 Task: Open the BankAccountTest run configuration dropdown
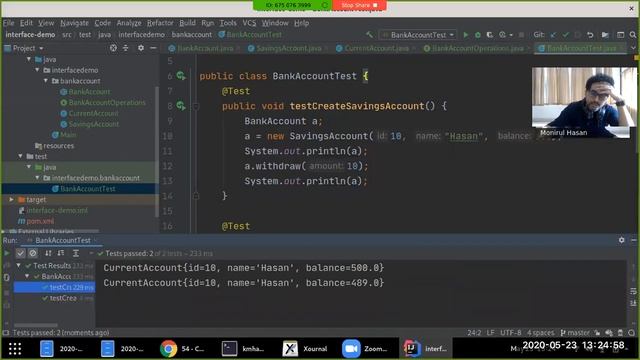pyautogui.click(x=418, y=35)
